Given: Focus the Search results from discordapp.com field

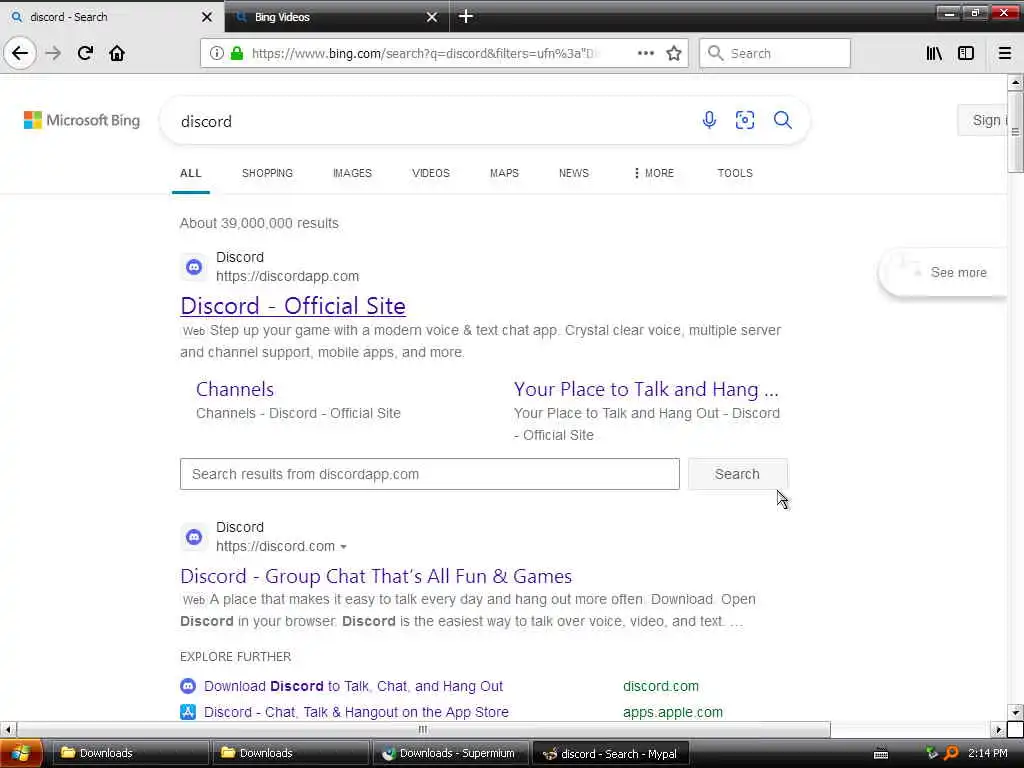Looking at the screenshot, I should 430,474.
